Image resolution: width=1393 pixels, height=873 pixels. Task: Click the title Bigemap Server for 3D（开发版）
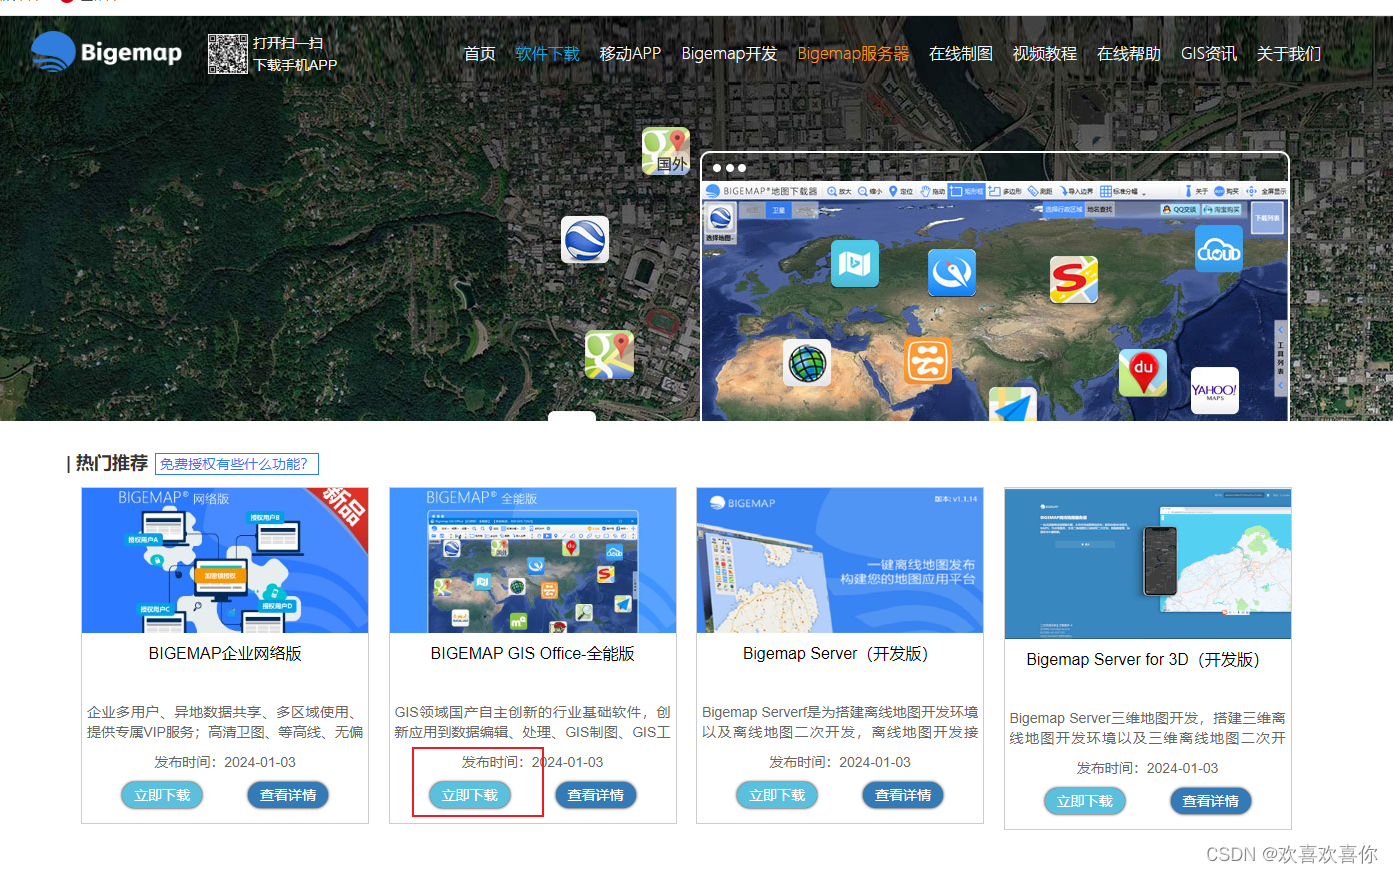pos(1148,660)
